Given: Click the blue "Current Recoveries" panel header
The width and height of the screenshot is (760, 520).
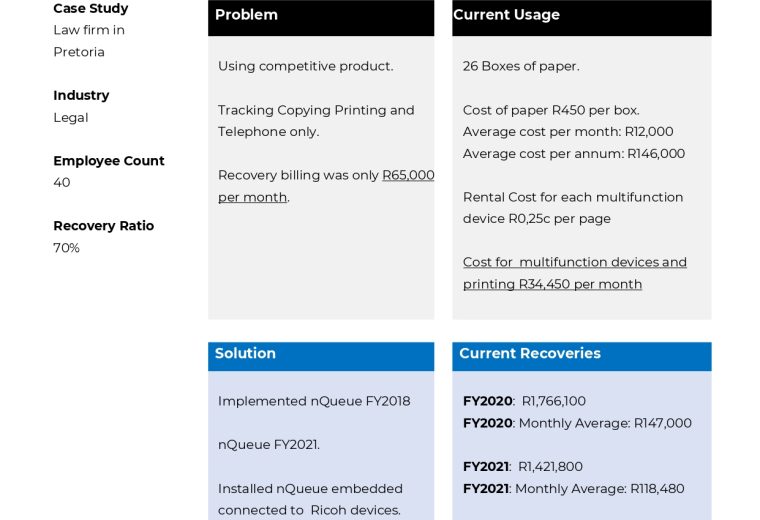Looking at the screenshot, I should 581,355.
